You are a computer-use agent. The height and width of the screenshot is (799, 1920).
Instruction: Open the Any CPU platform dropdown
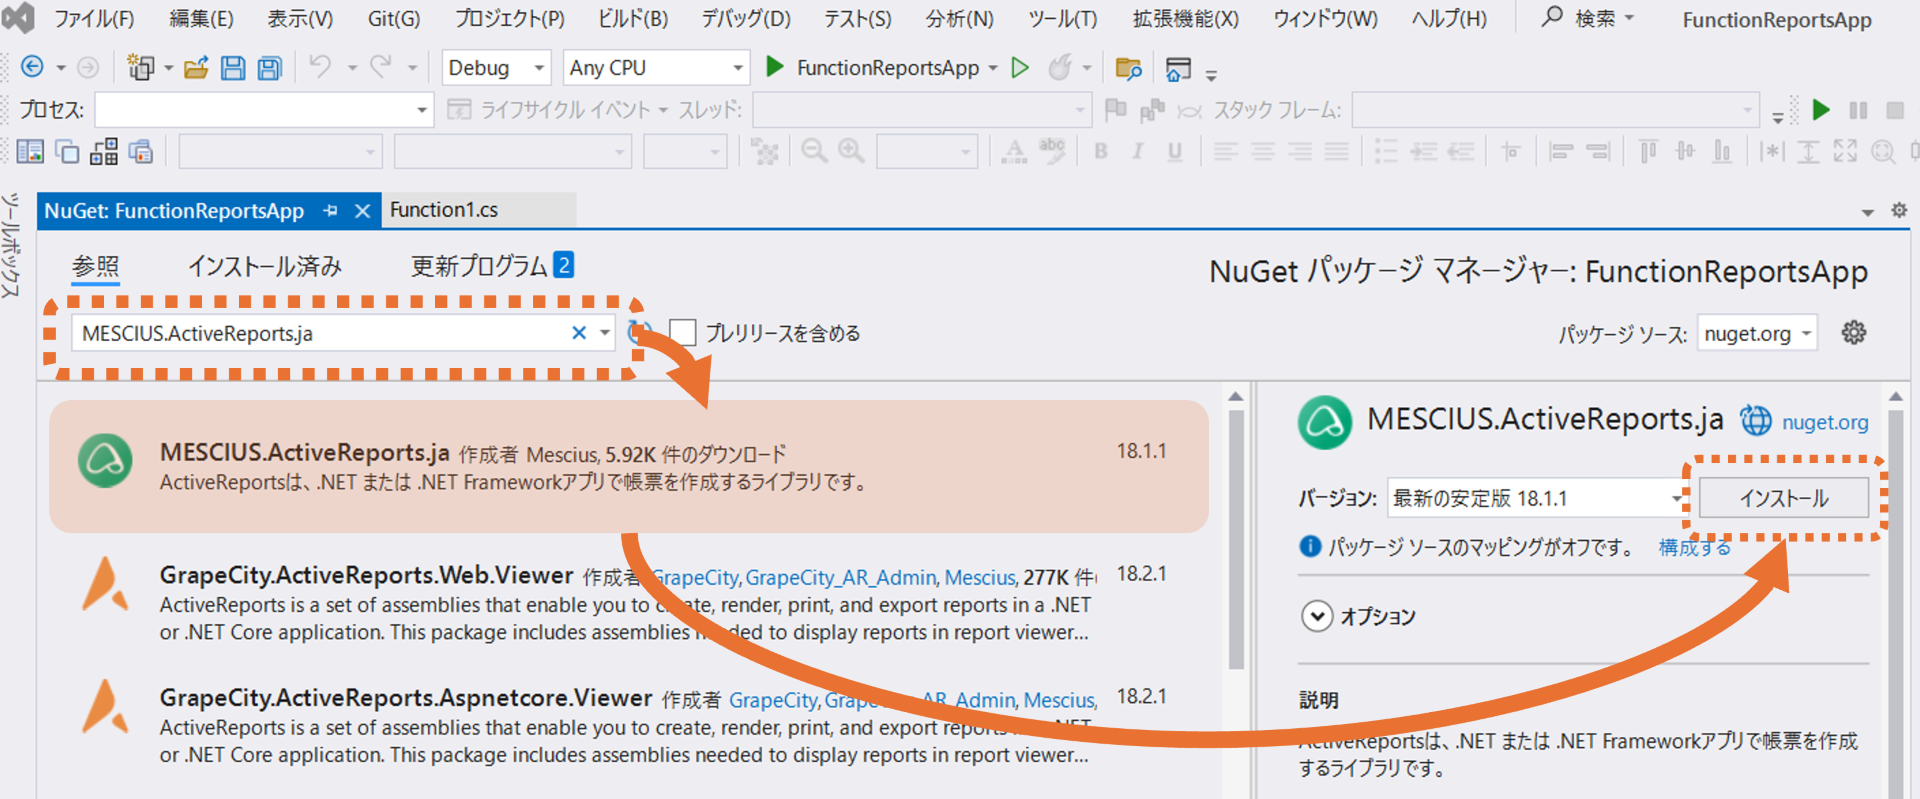point(656,67)
